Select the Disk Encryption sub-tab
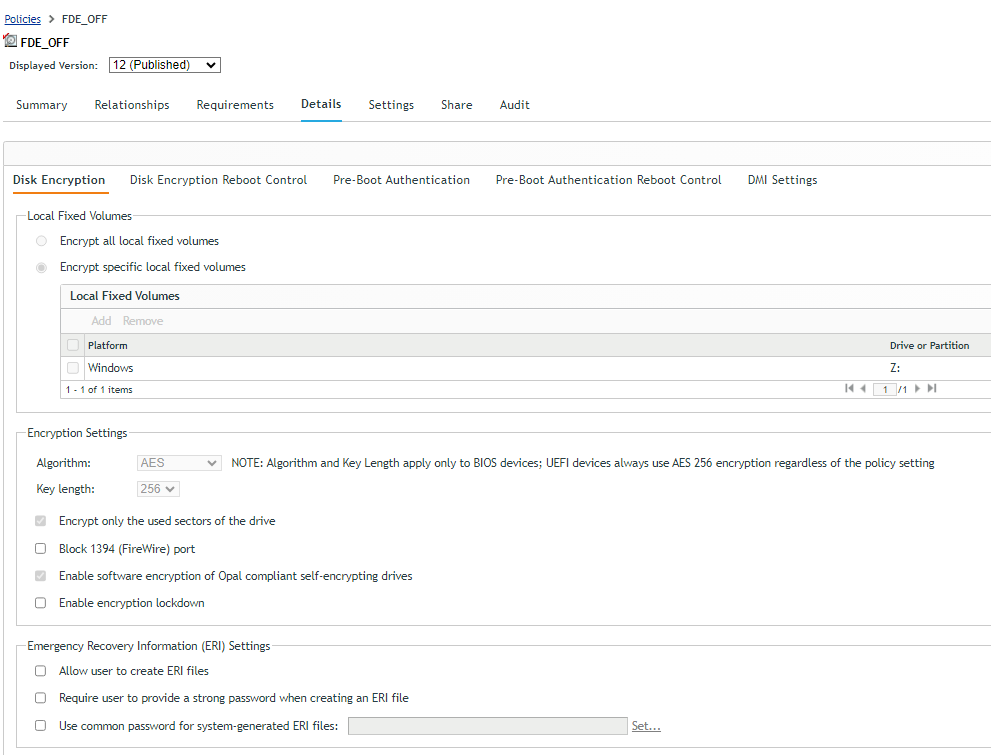The height and width of the screenshot is (755, 991). pyautogui.click(x=59, y=180)
